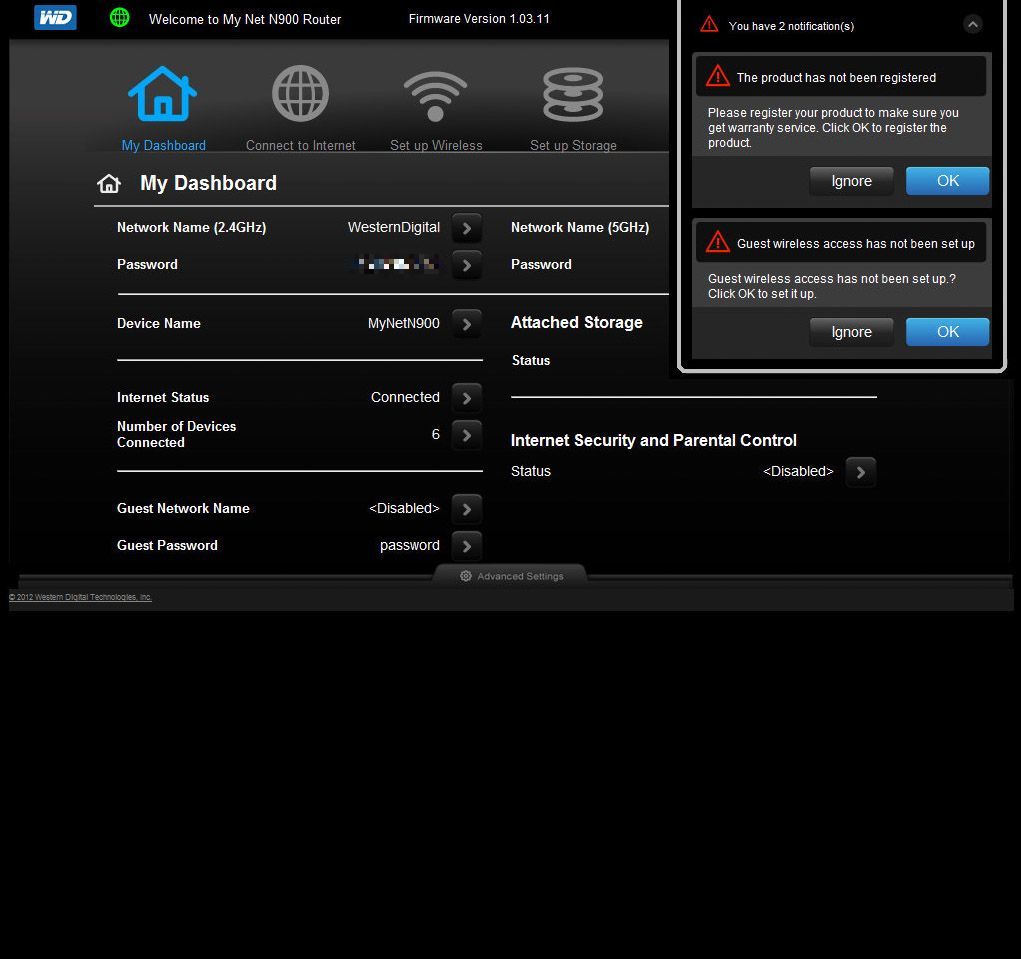The width and height of the screenshot is (1021, 959).
Task: Open My Dashboard house icon
Action: pos(163,94)
